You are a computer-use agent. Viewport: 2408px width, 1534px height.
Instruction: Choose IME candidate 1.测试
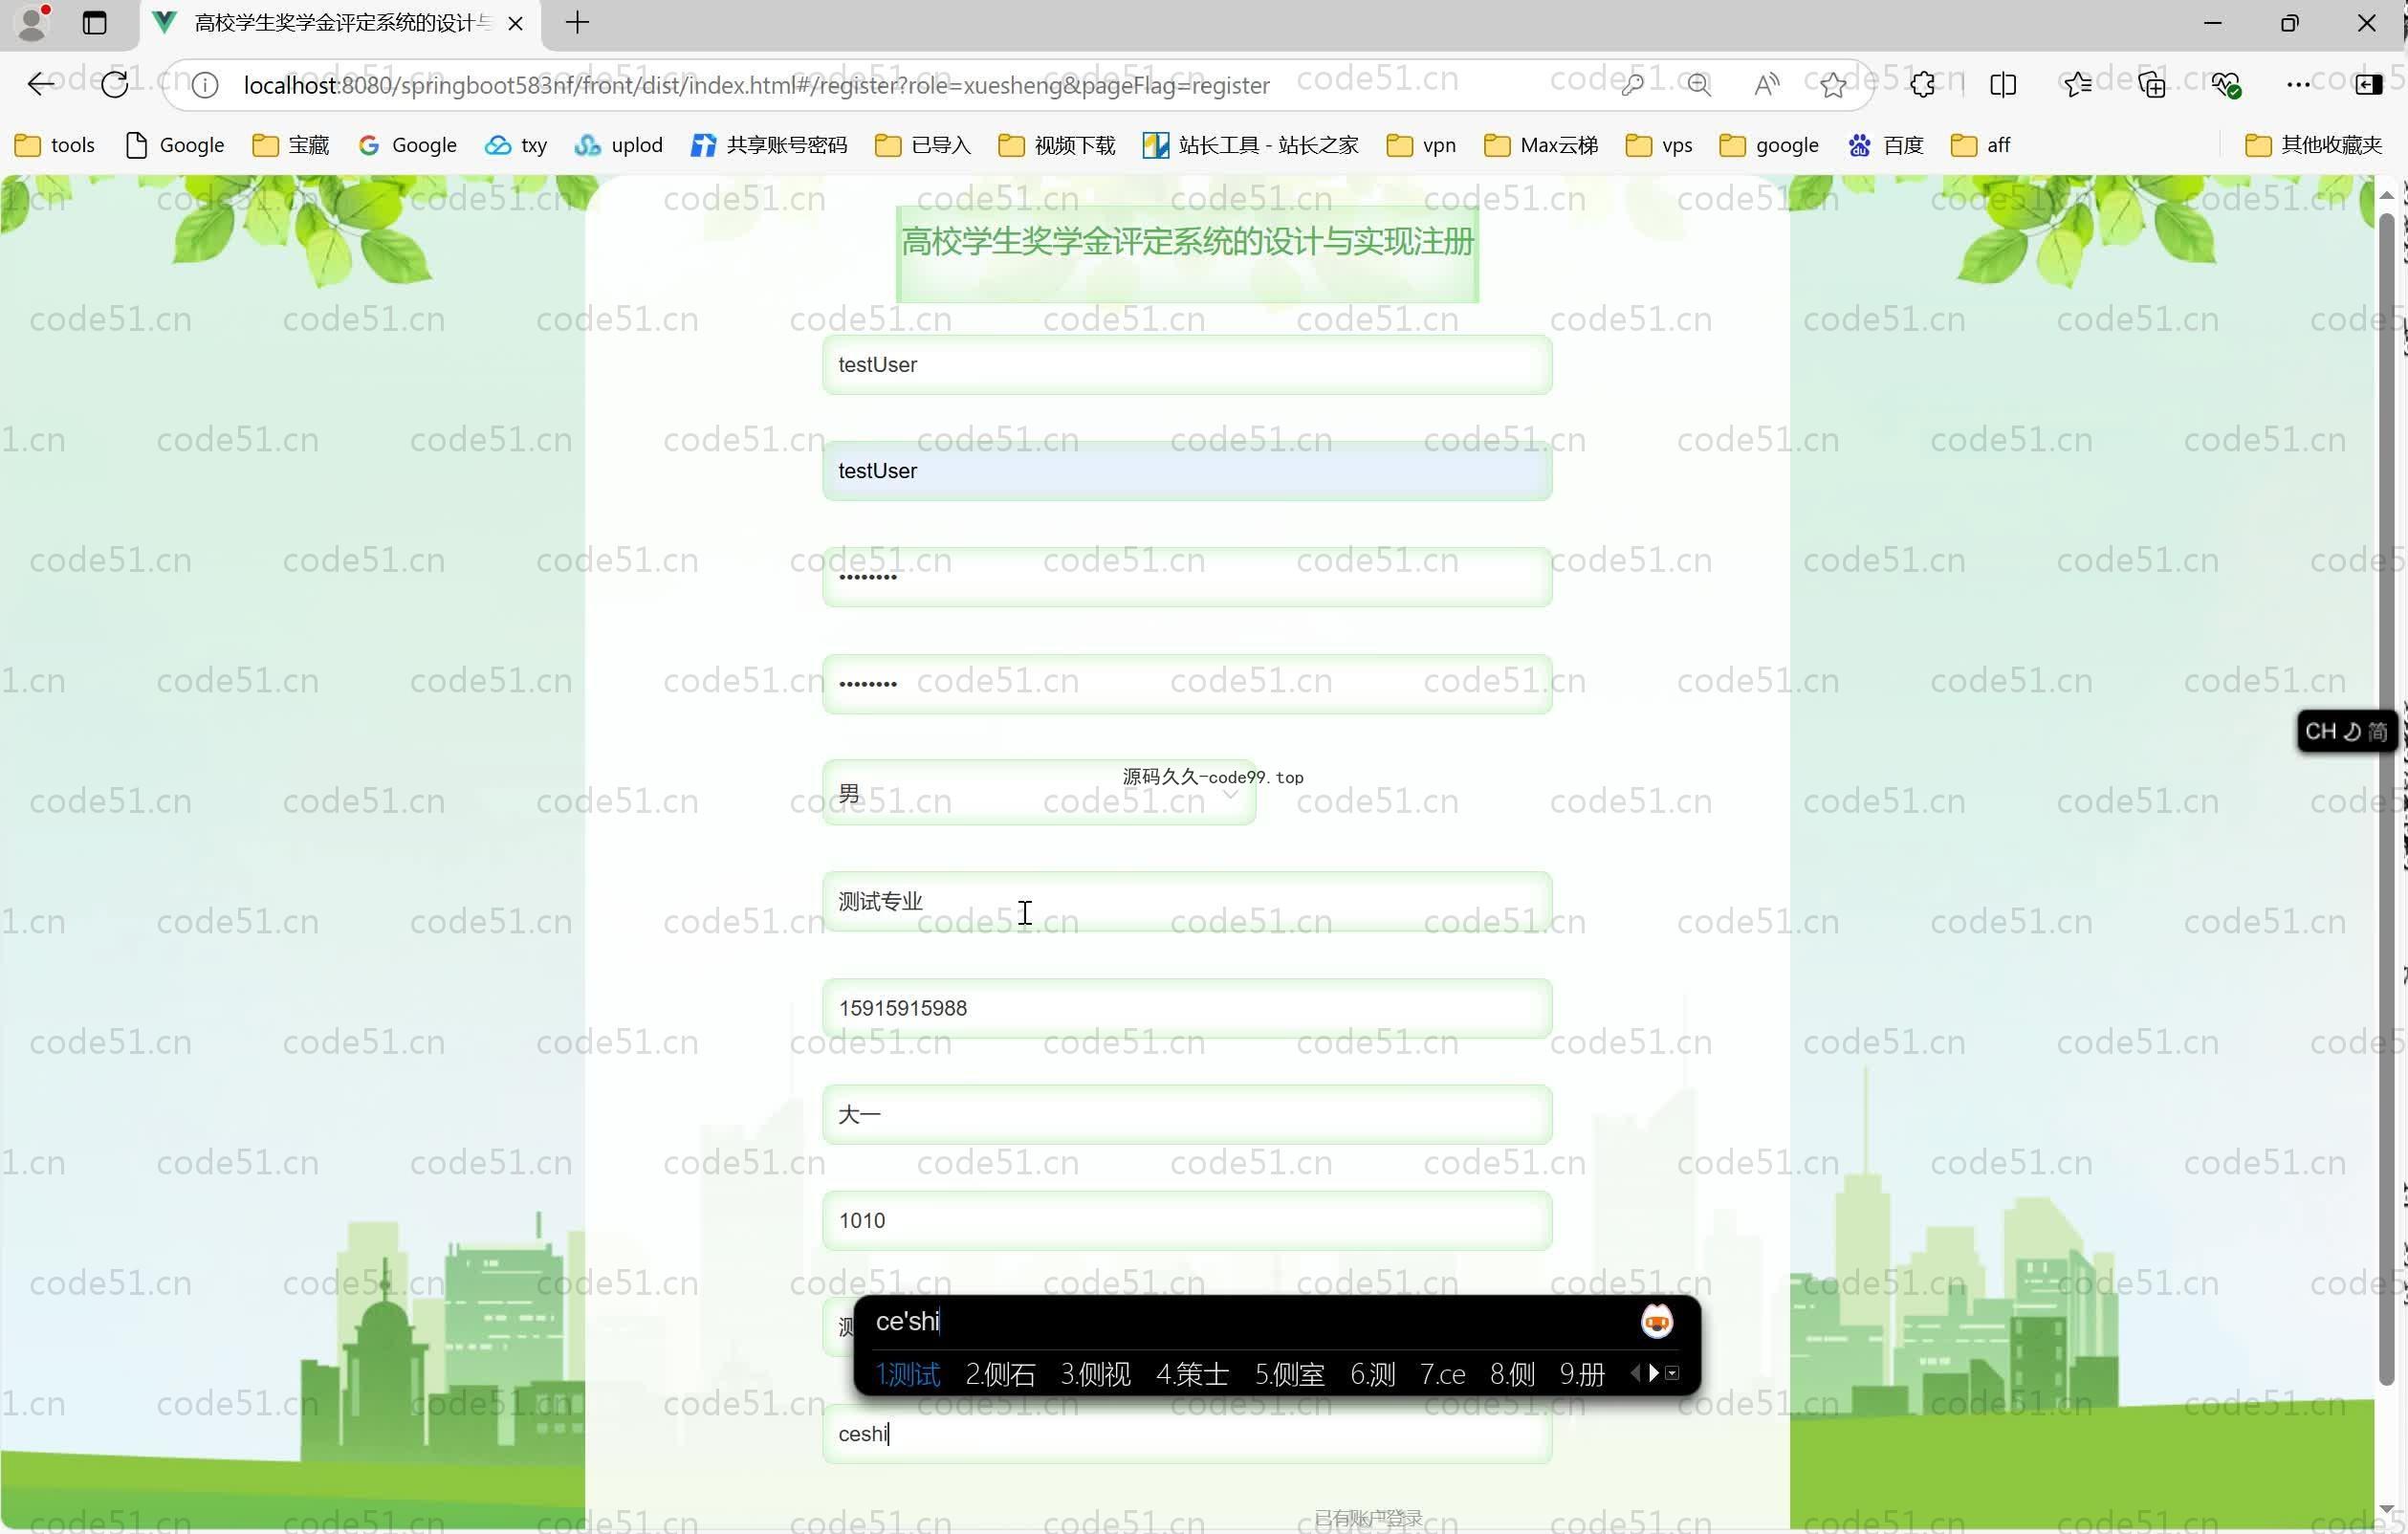(908, 1374)
